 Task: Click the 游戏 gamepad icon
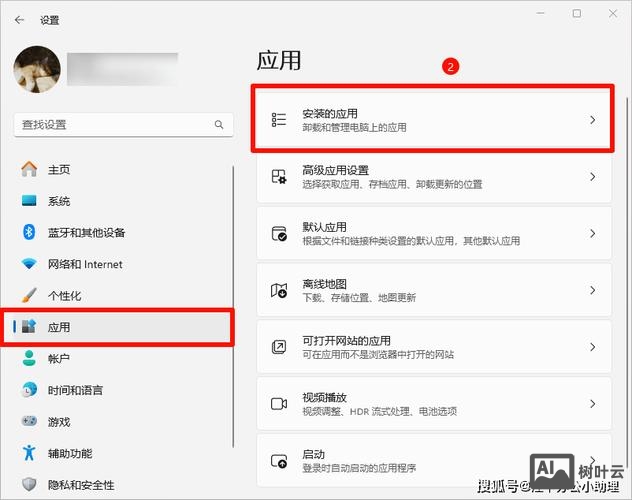click(x=29, y=421)
